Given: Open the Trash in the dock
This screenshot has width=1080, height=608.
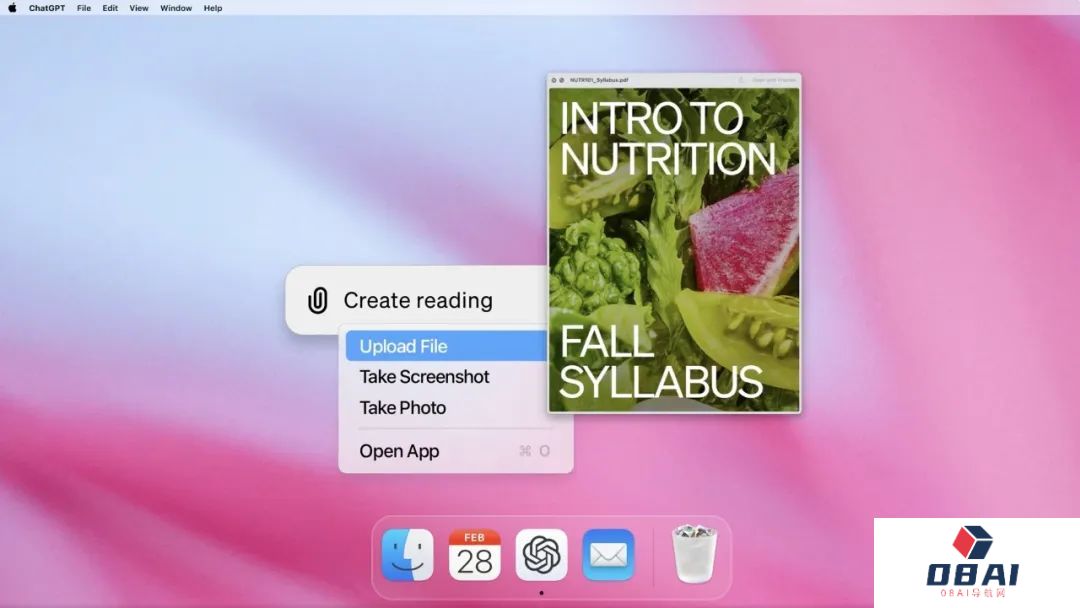Looking at the screenshot, I should point(694,555).
